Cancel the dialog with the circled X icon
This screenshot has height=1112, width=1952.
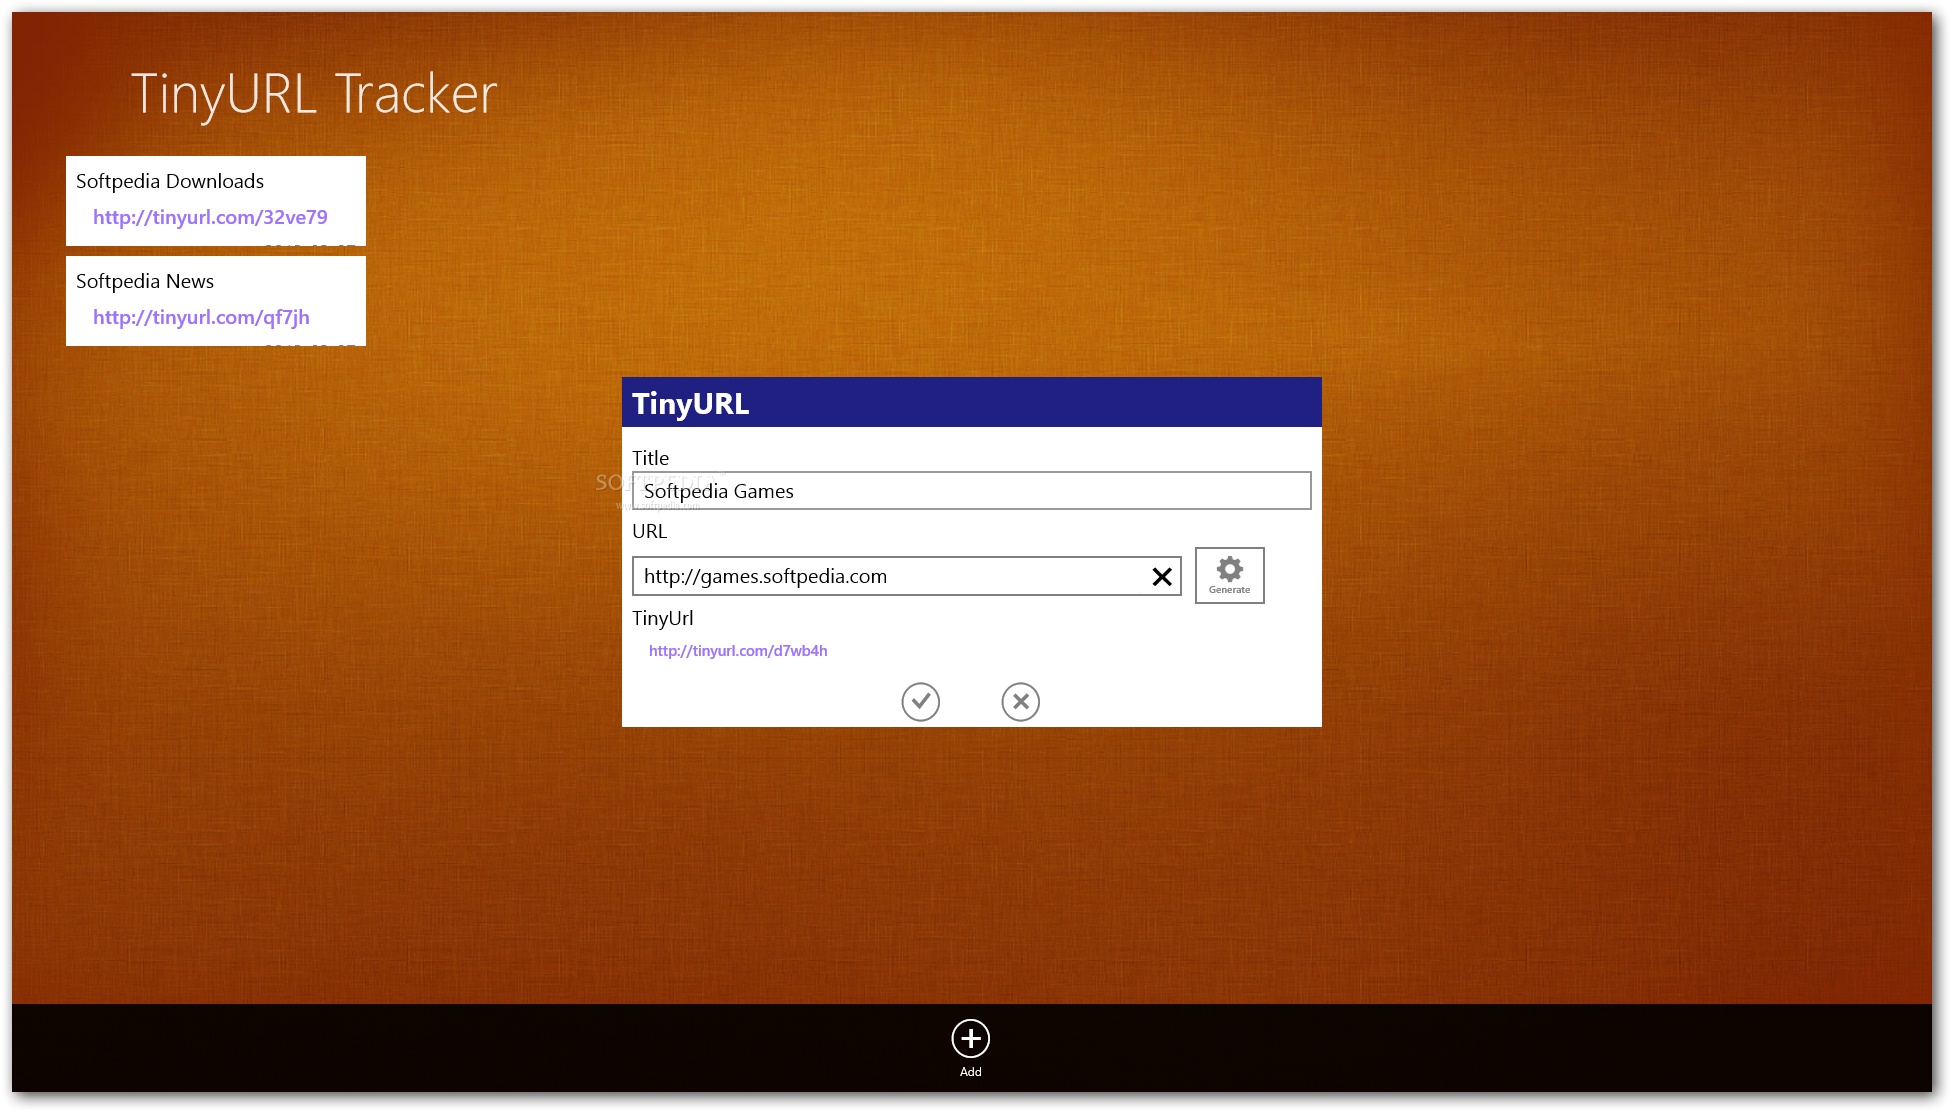pyautogui.click(x=1020, y=701)
